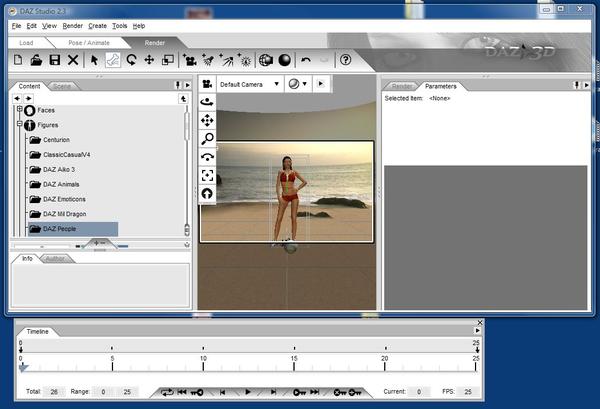Screen dimensions: 600x409
Task: Click the viewport magnifier zoom icon
Action: (207, 139)
